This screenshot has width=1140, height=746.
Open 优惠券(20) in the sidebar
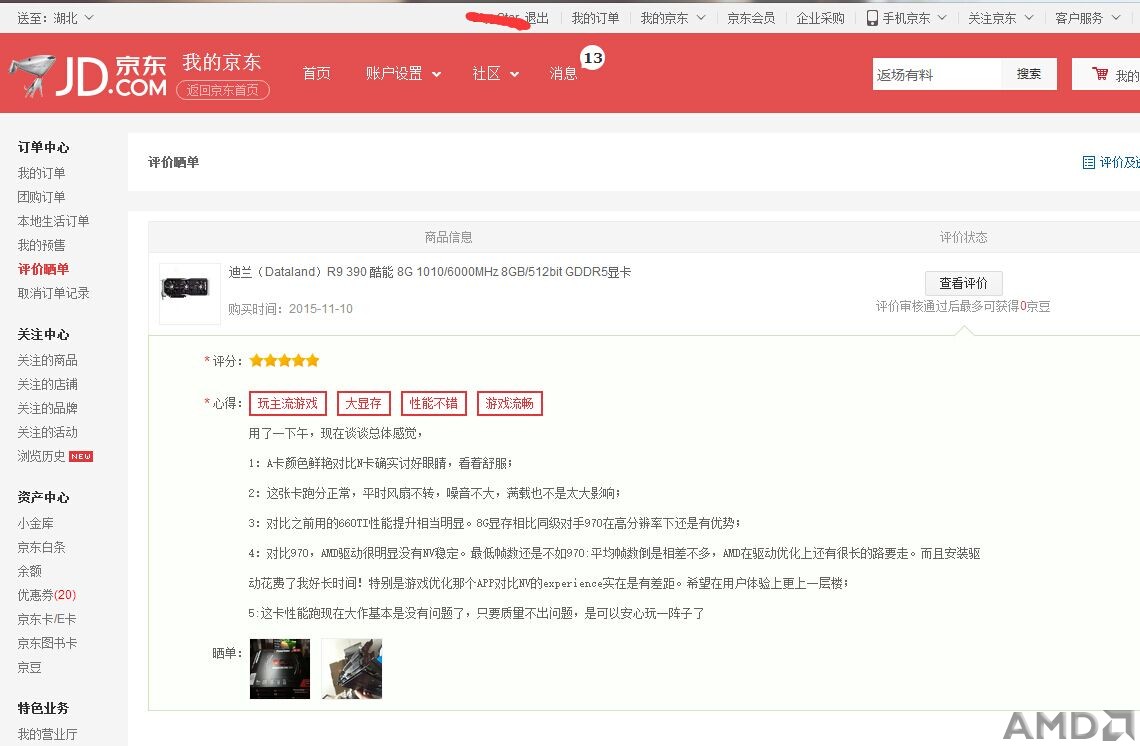click(47, 595)
